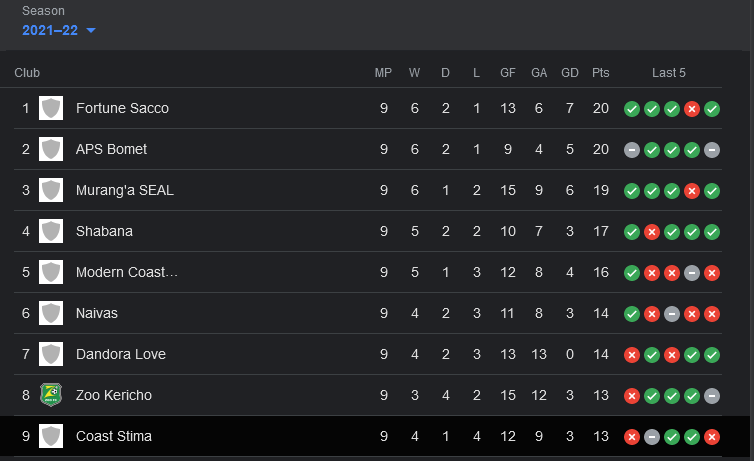Click Fortune Sacco's red loss result icon
754x461 pixels.
pyautogui.click(x=691, y=109)
